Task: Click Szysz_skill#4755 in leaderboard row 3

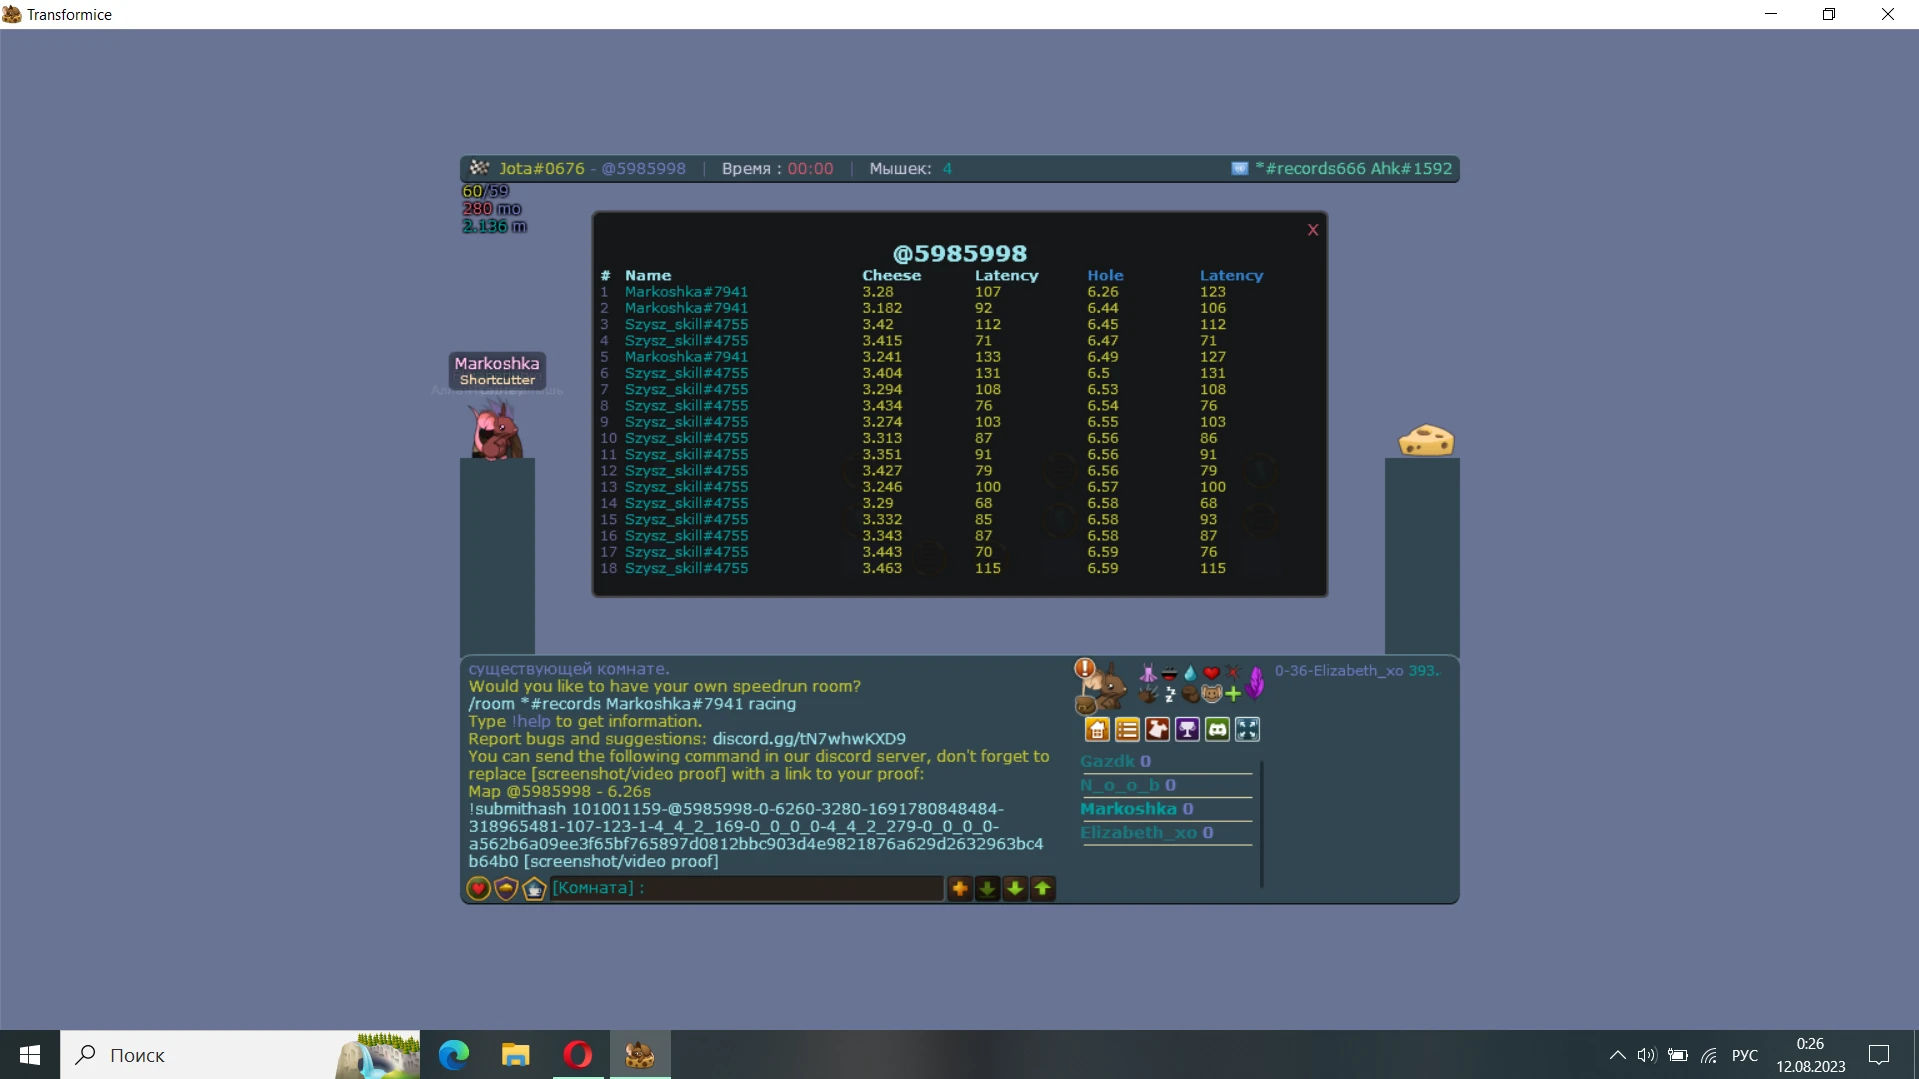Action: 686,324
